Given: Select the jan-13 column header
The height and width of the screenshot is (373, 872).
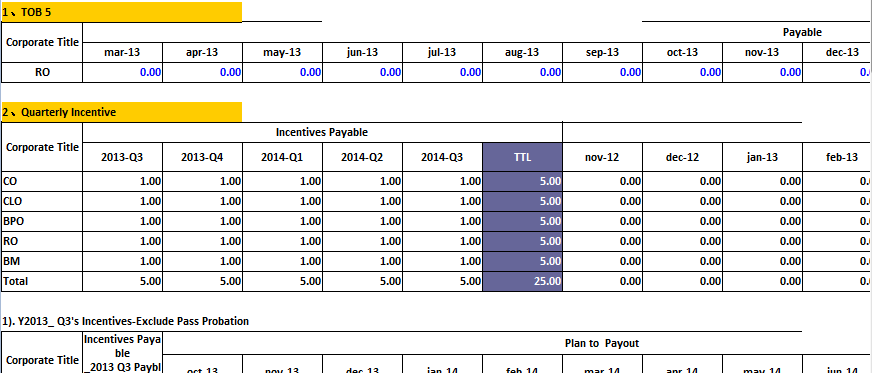Looking at the screenshot, I should (x=763, y=157).
